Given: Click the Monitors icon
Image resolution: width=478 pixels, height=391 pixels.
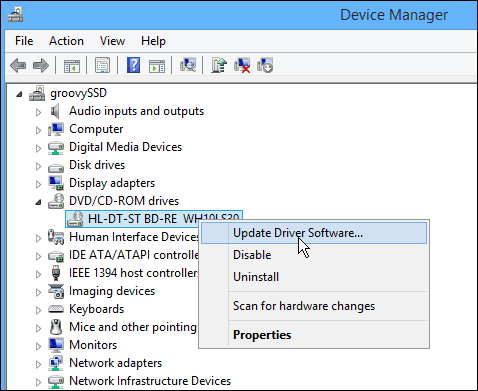Looking at the screenshot, I should point(56,345).
